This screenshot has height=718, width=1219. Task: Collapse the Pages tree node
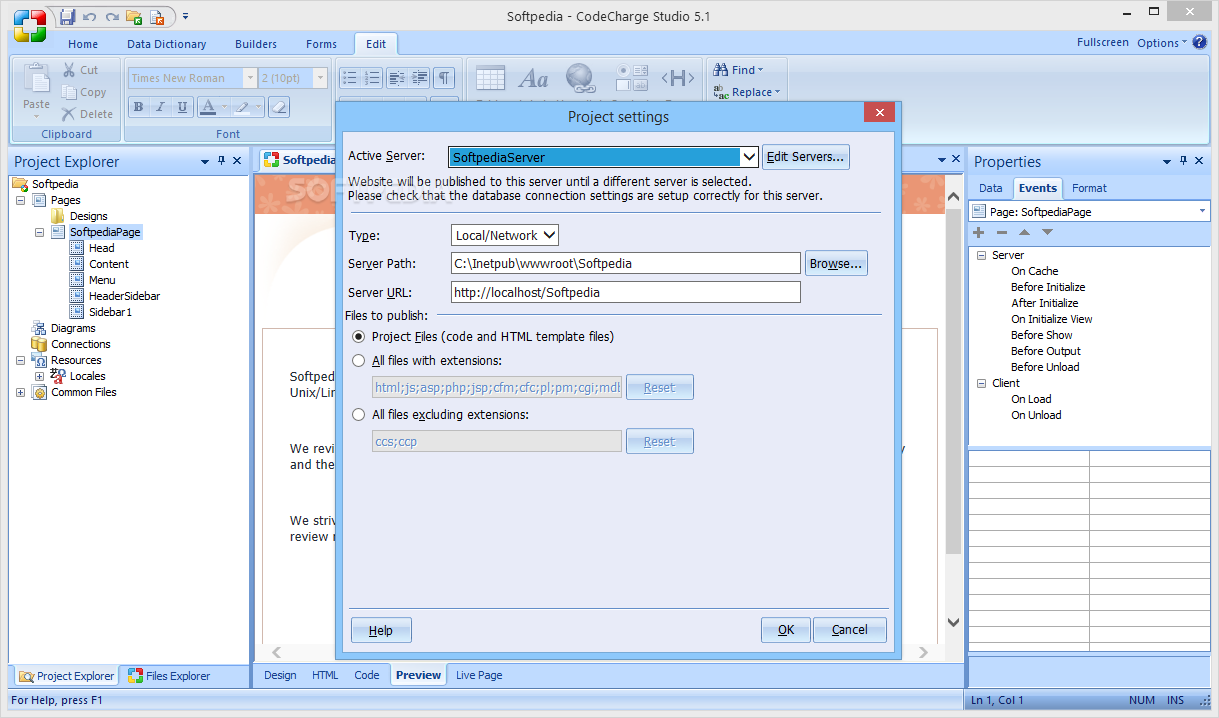[21, 200]
